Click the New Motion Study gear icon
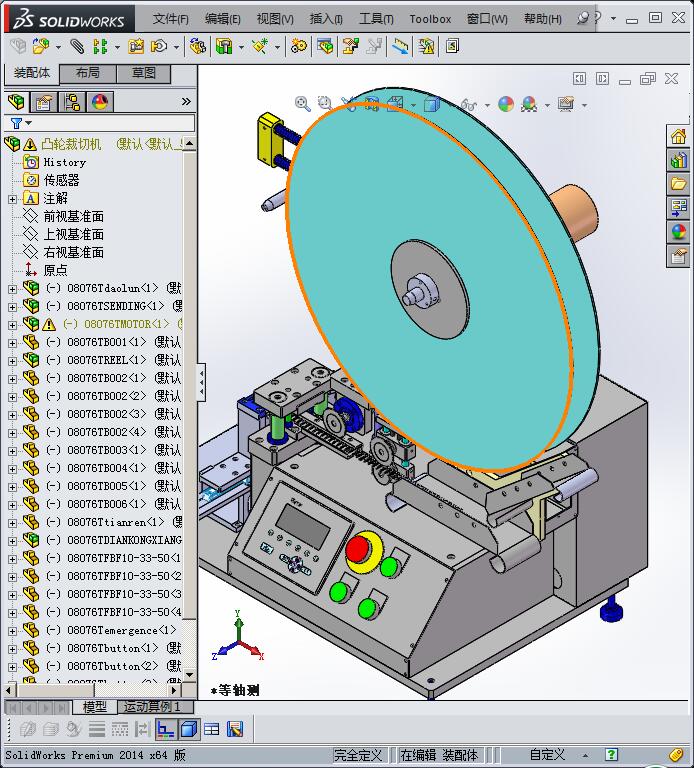 pyautogui.click(x=299, y=47)
